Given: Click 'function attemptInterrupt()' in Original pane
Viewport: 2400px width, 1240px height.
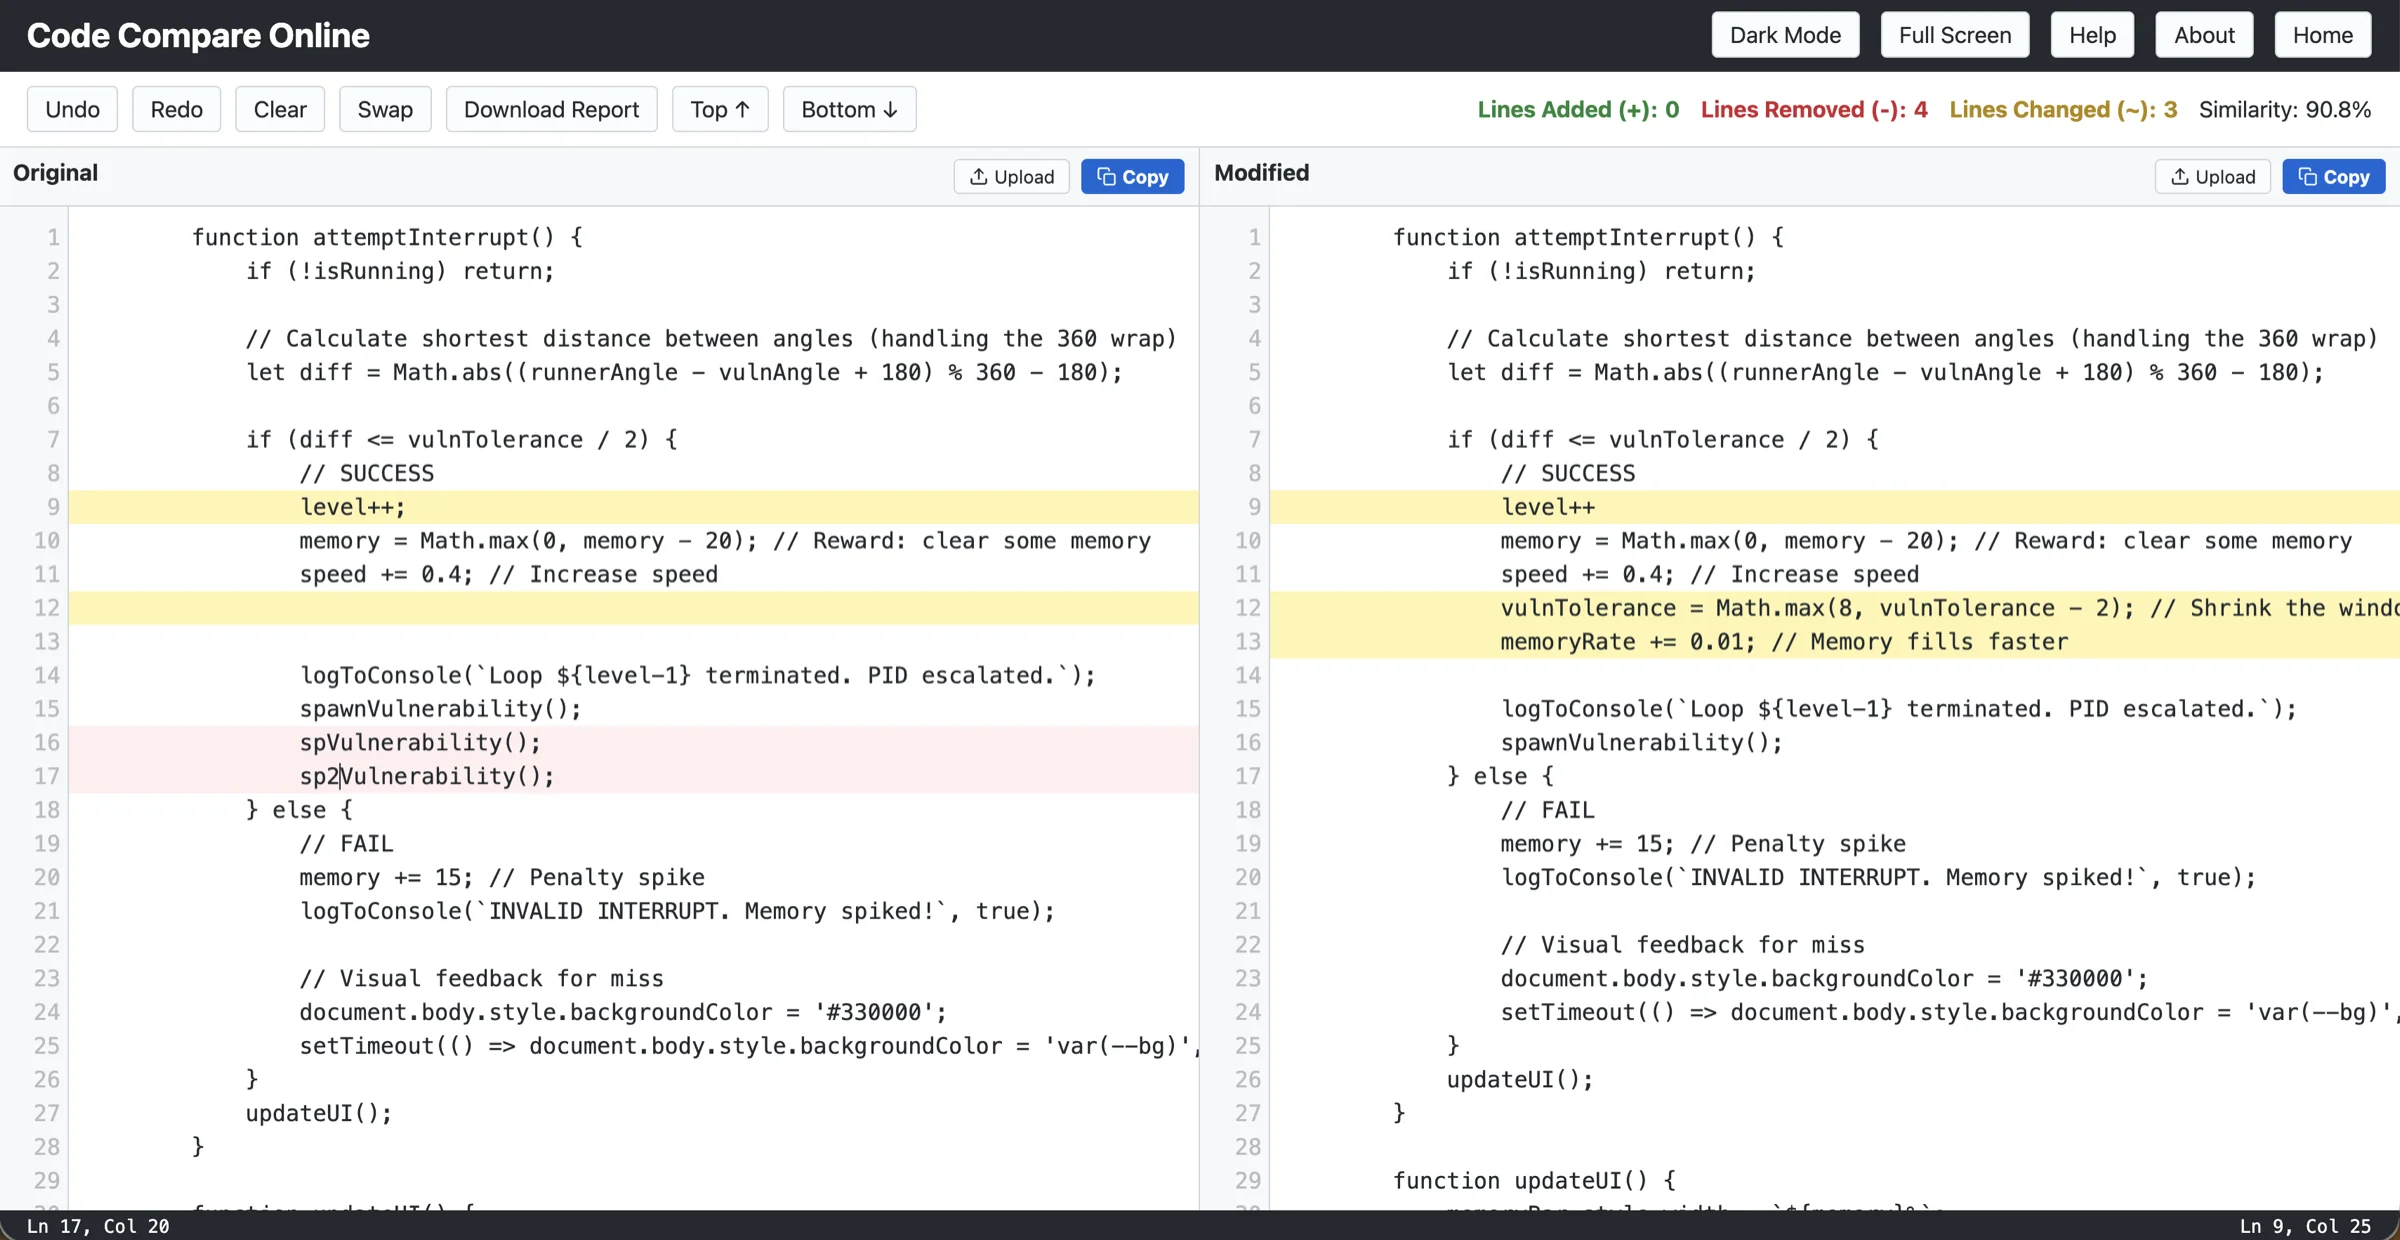Looking at the screenshot, I should pos(386,237).
